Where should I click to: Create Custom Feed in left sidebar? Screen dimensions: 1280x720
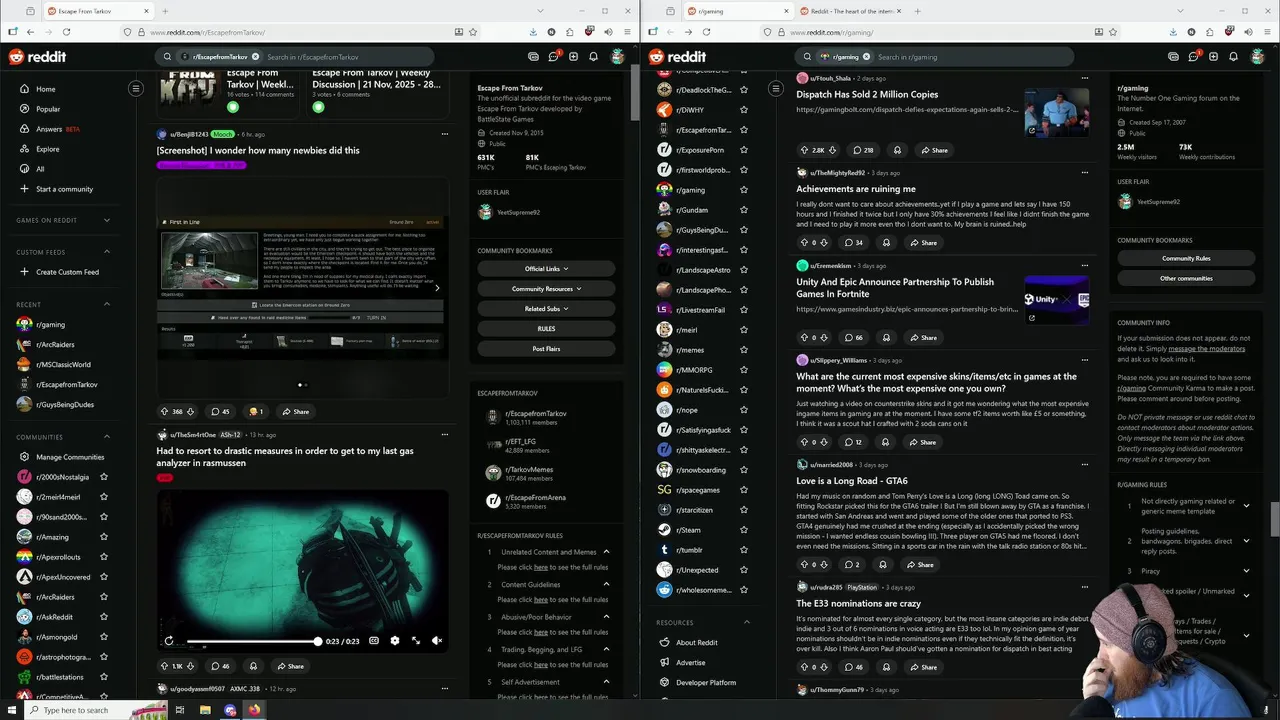tap(68, 272)
